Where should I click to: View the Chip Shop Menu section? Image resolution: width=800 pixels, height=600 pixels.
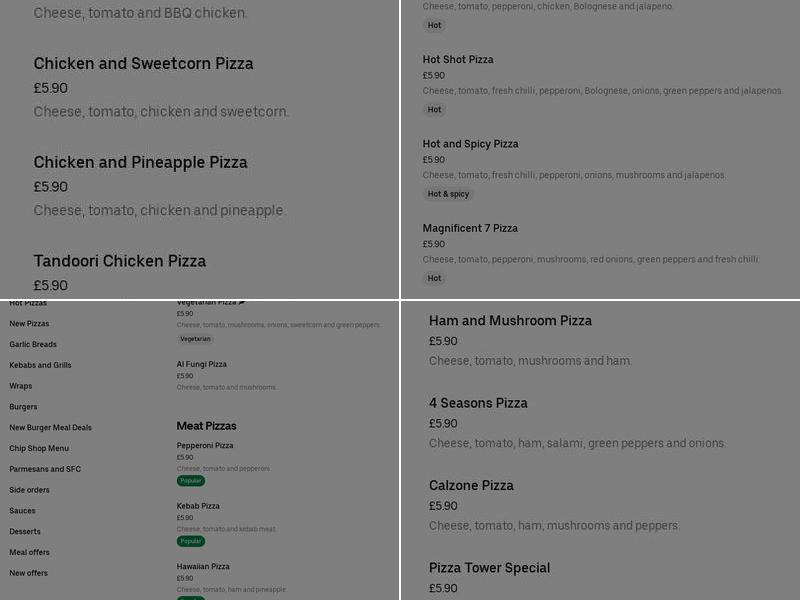[38, 448]
